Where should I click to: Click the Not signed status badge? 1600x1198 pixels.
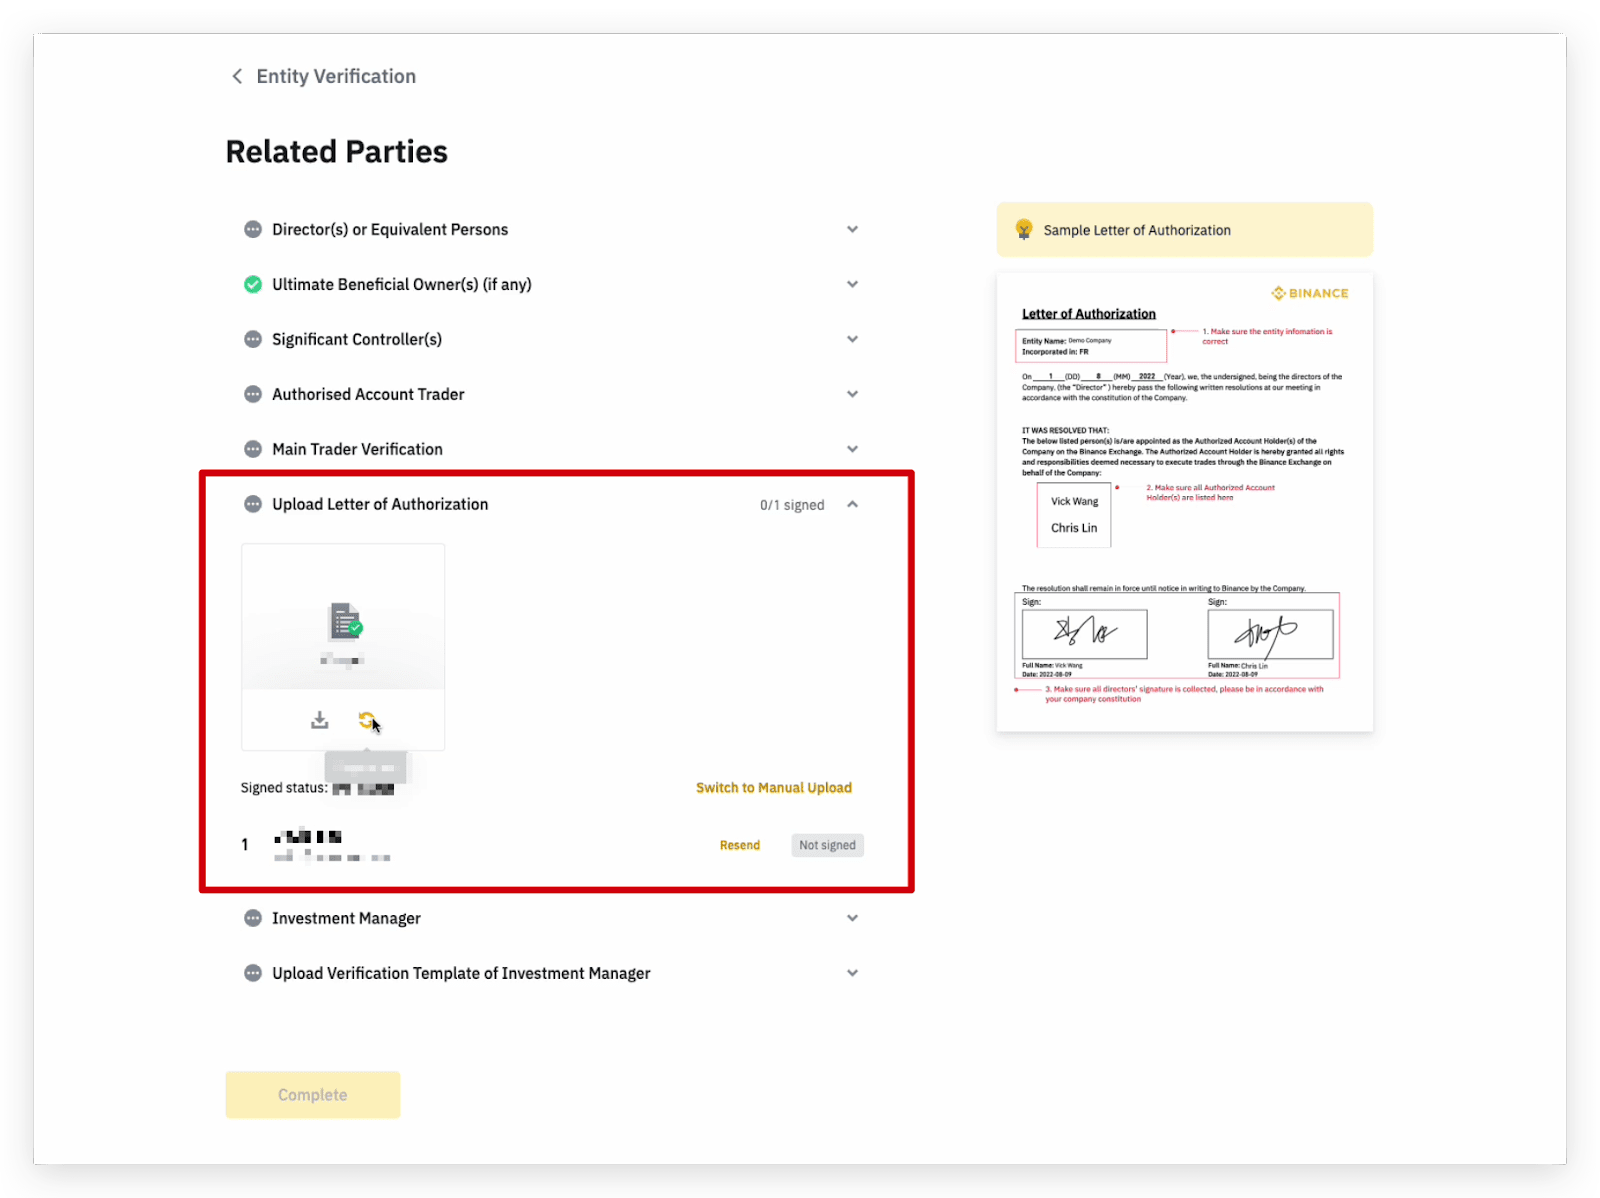coord(827,845)
